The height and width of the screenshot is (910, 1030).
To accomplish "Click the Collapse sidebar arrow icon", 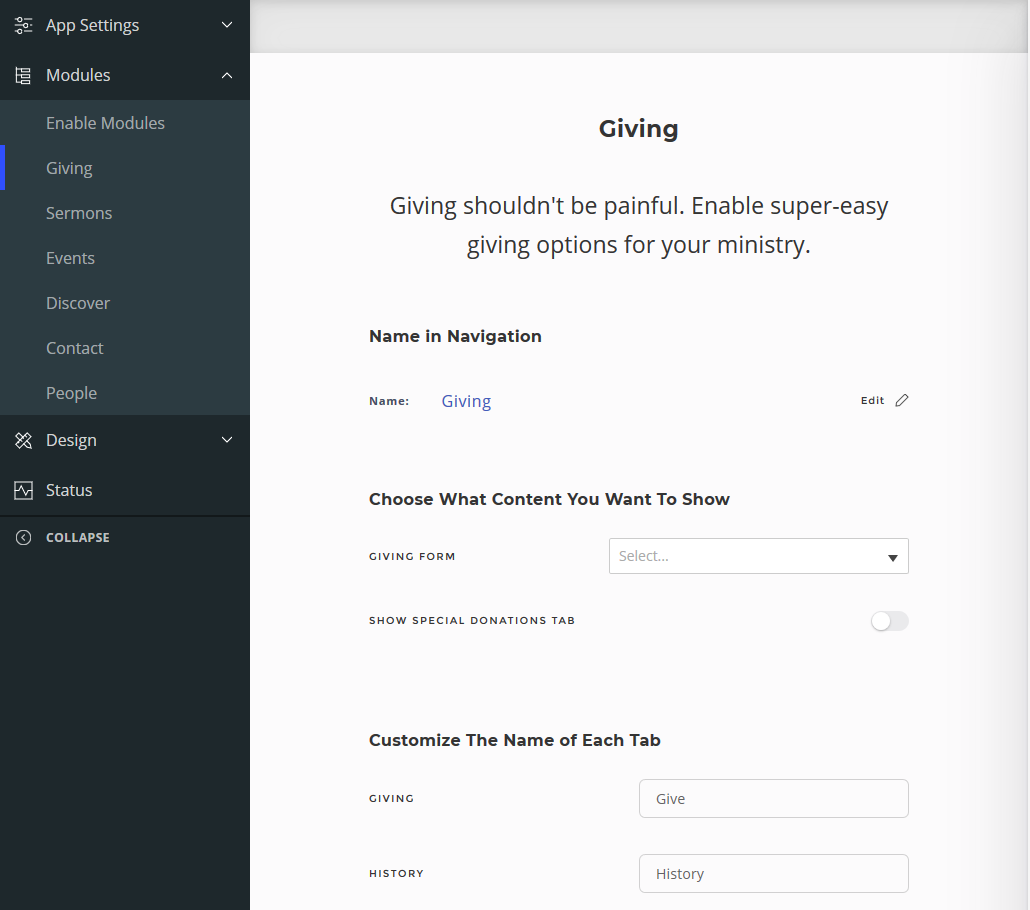I will (23, 537).
